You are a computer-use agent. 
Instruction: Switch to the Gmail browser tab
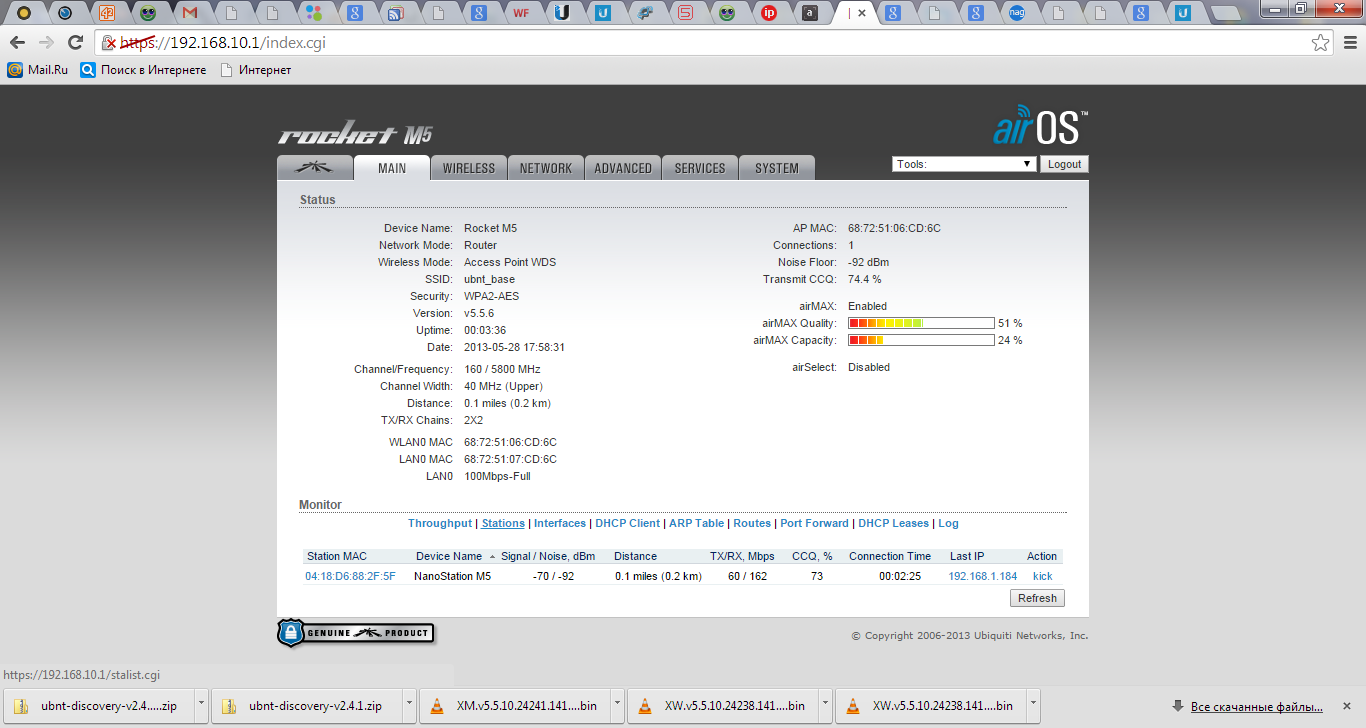click(190, 13)
